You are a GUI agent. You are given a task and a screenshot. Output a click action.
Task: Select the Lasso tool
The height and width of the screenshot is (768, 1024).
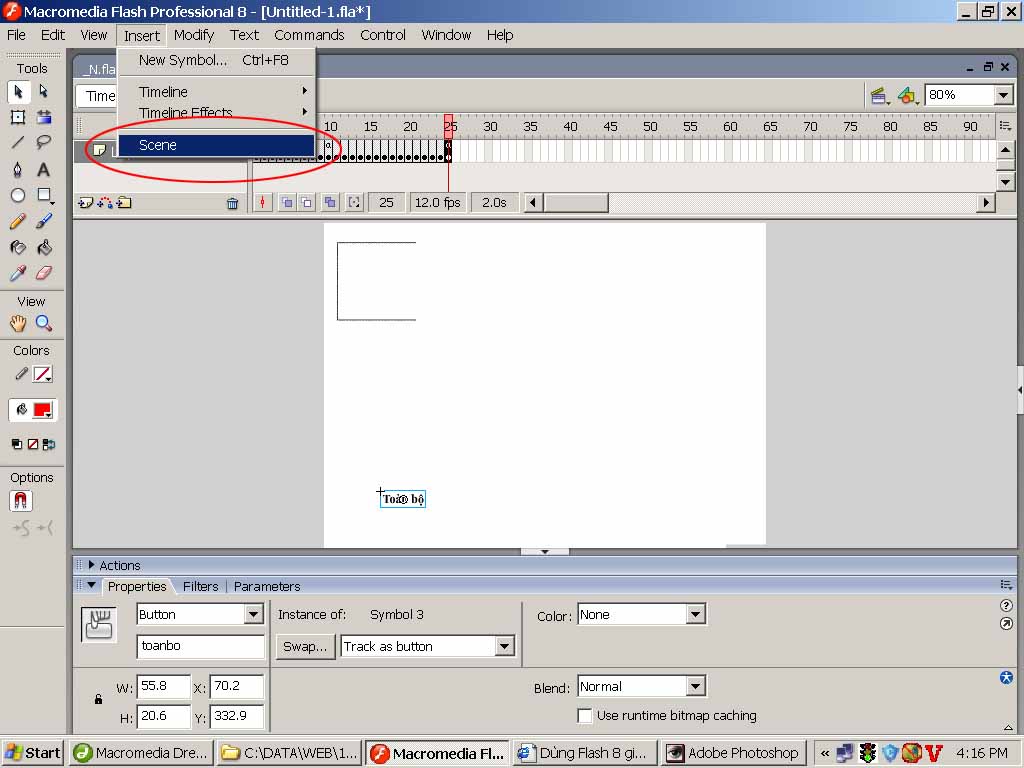(44, 143)
